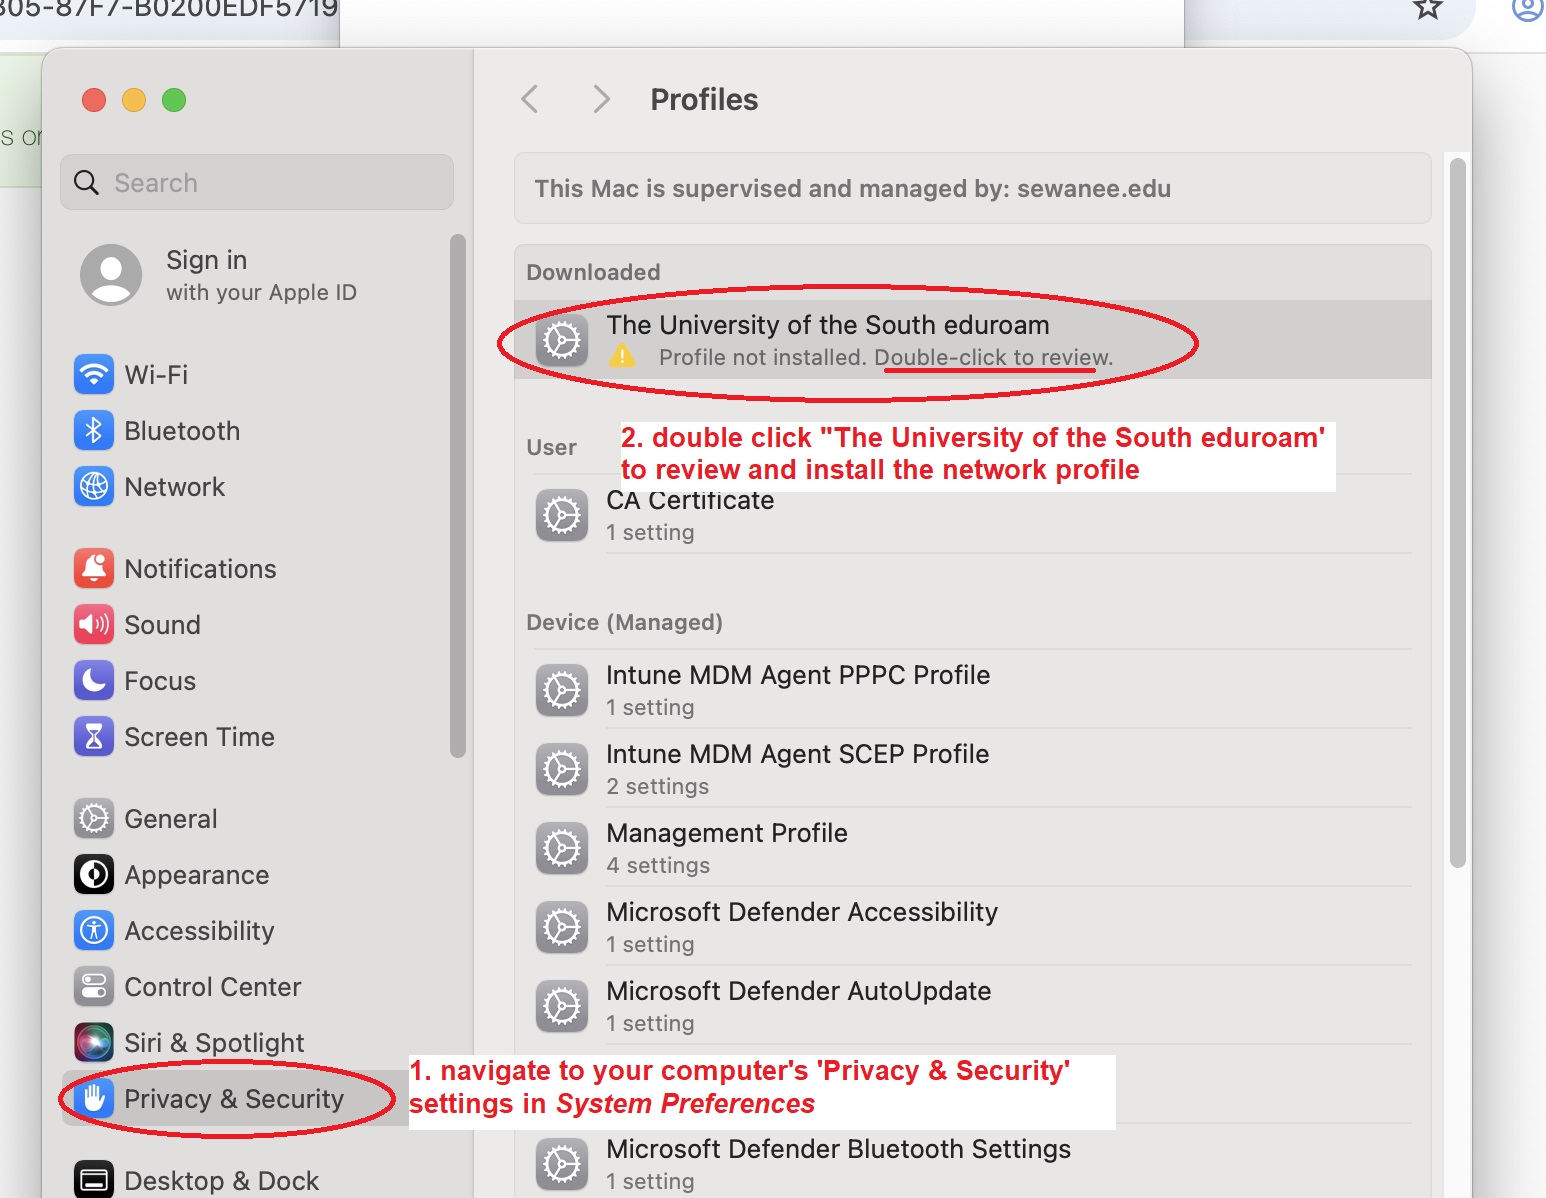The image size is (1546, 1198).
Task: Click Microsoft Defender Accessibility profile icon
Action: (562, 927)
